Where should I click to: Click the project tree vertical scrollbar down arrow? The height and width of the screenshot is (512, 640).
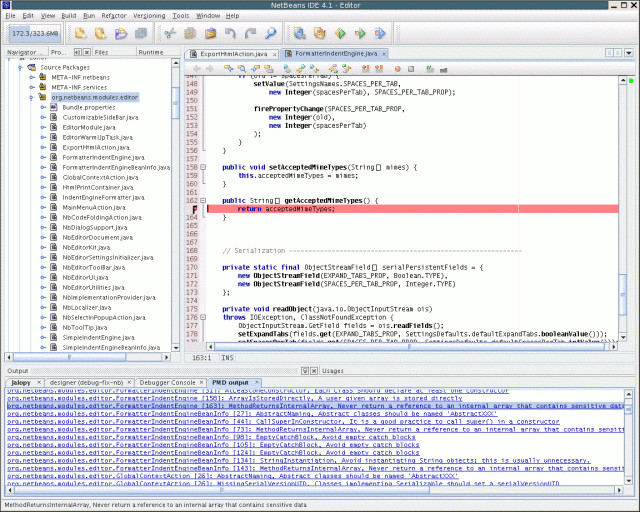coord(176,348)
